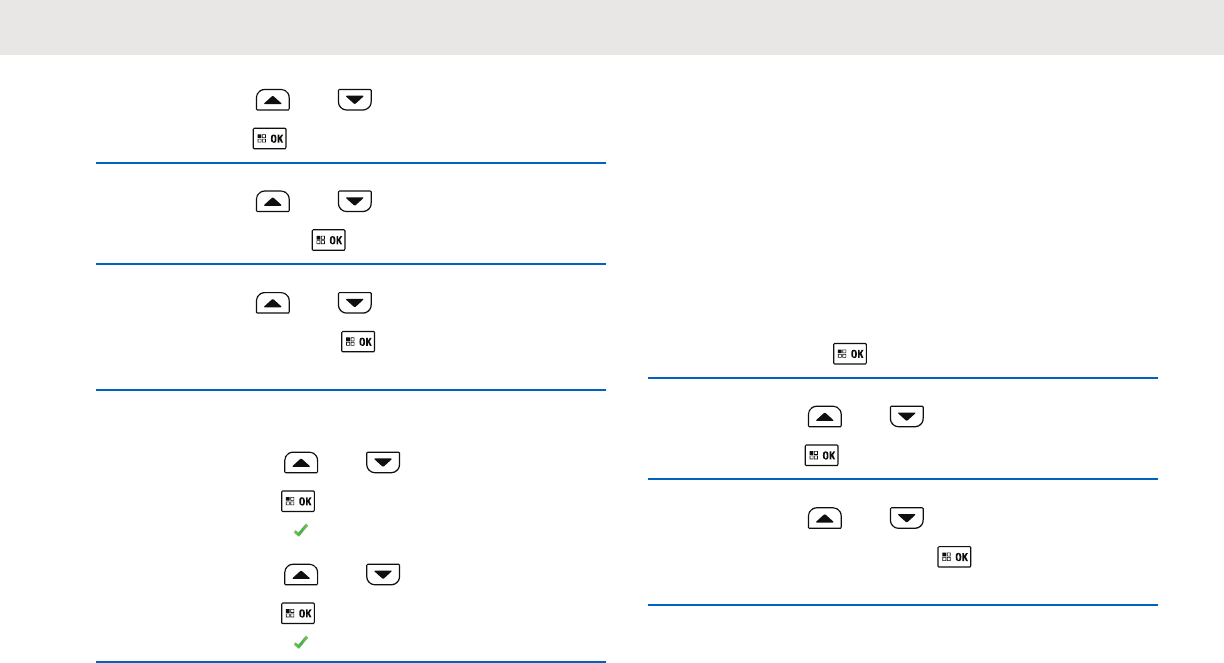Click down arrow in third left-column section
The image size is (1224, 663).
point(354,302)
